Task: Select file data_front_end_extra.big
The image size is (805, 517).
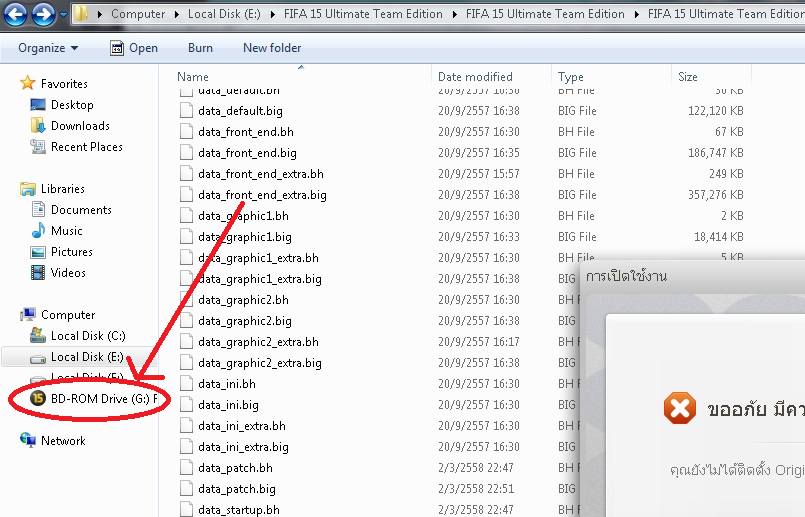Action: (262, 195)
